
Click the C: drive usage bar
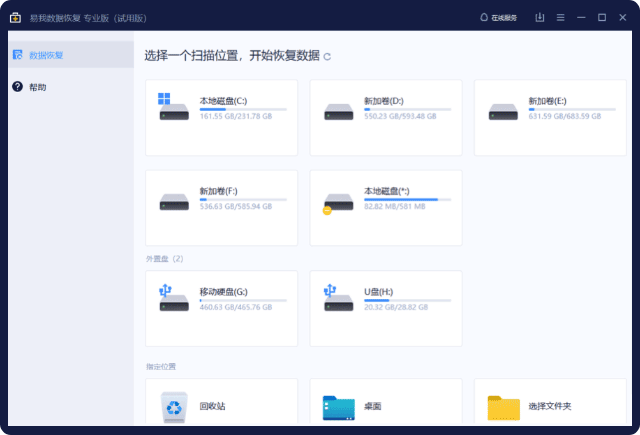(243, 109)
